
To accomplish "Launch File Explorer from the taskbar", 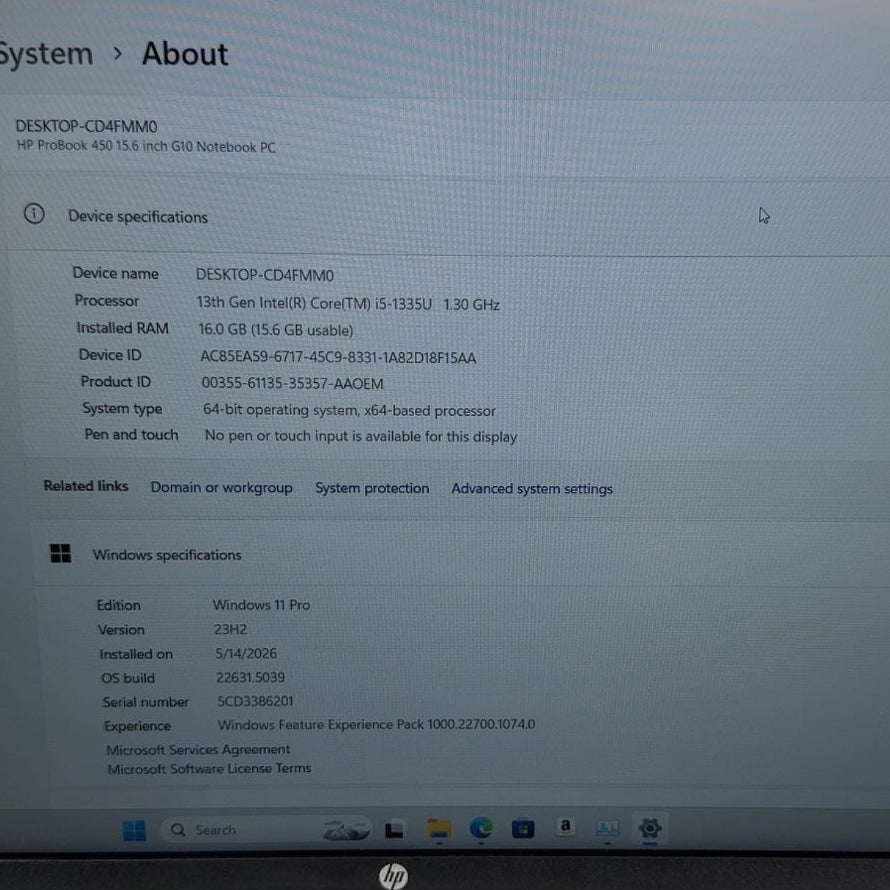I will pos(439,830).
